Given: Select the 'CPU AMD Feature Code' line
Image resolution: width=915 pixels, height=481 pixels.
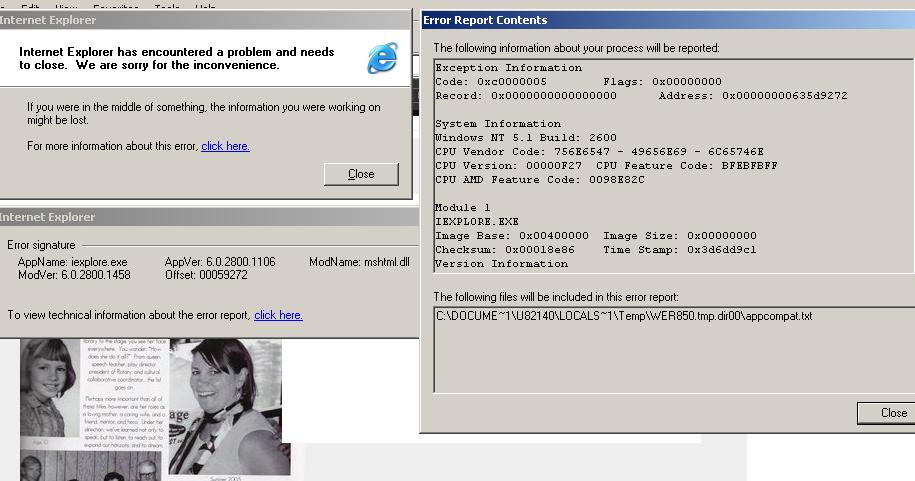Looking at the screenshot, I should [x=540, y=180].
